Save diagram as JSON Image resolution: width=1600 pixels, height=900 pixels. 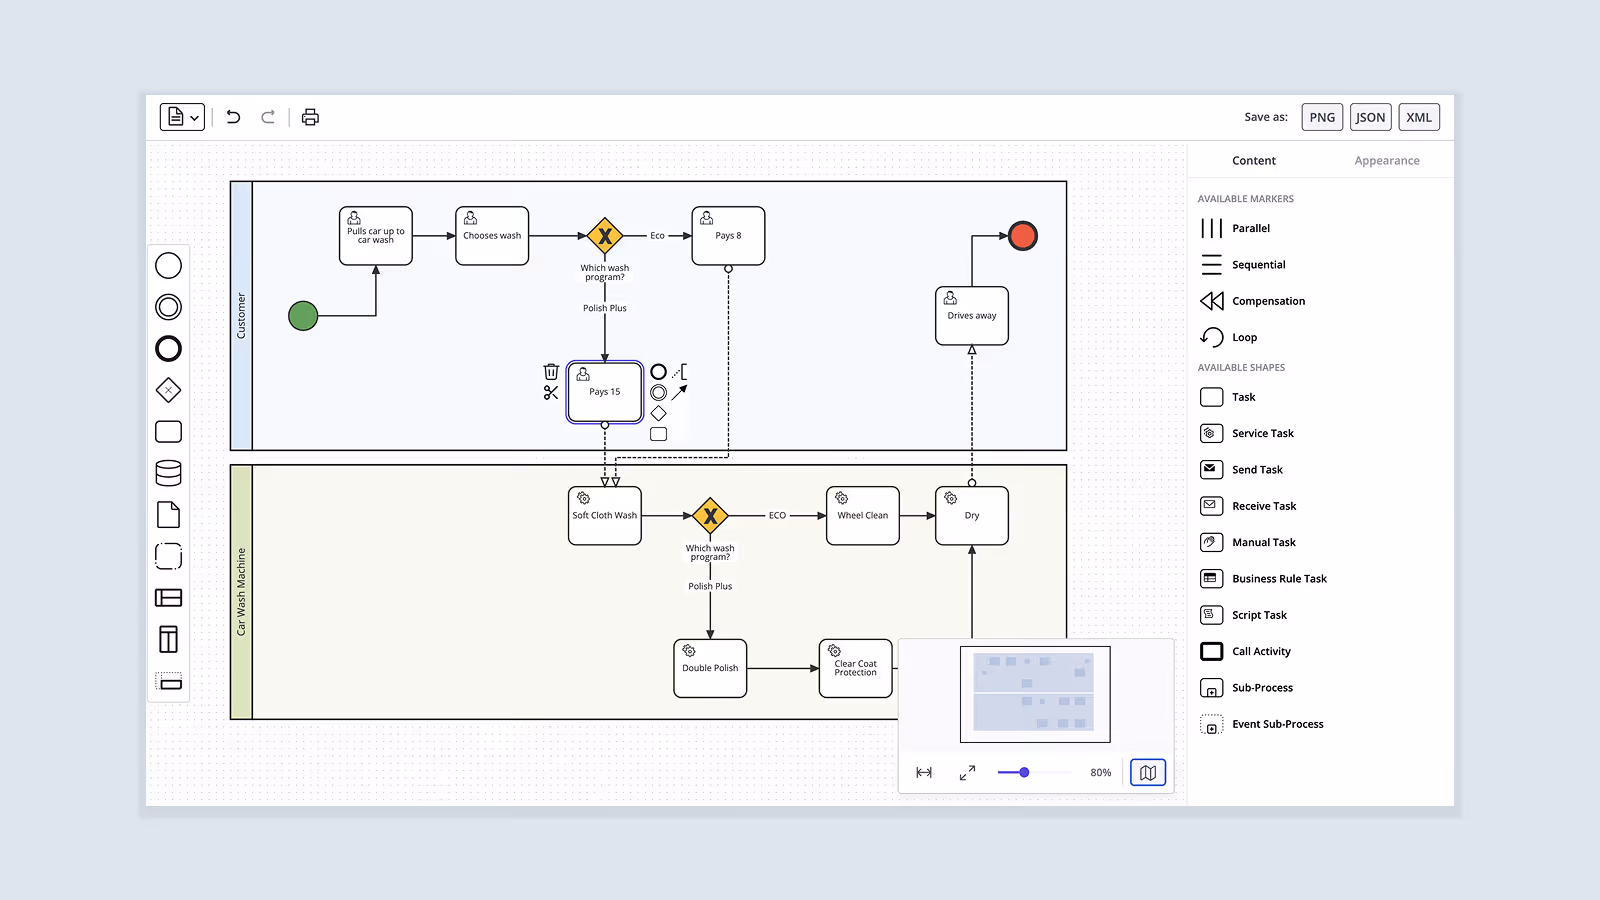[1370, 117]
